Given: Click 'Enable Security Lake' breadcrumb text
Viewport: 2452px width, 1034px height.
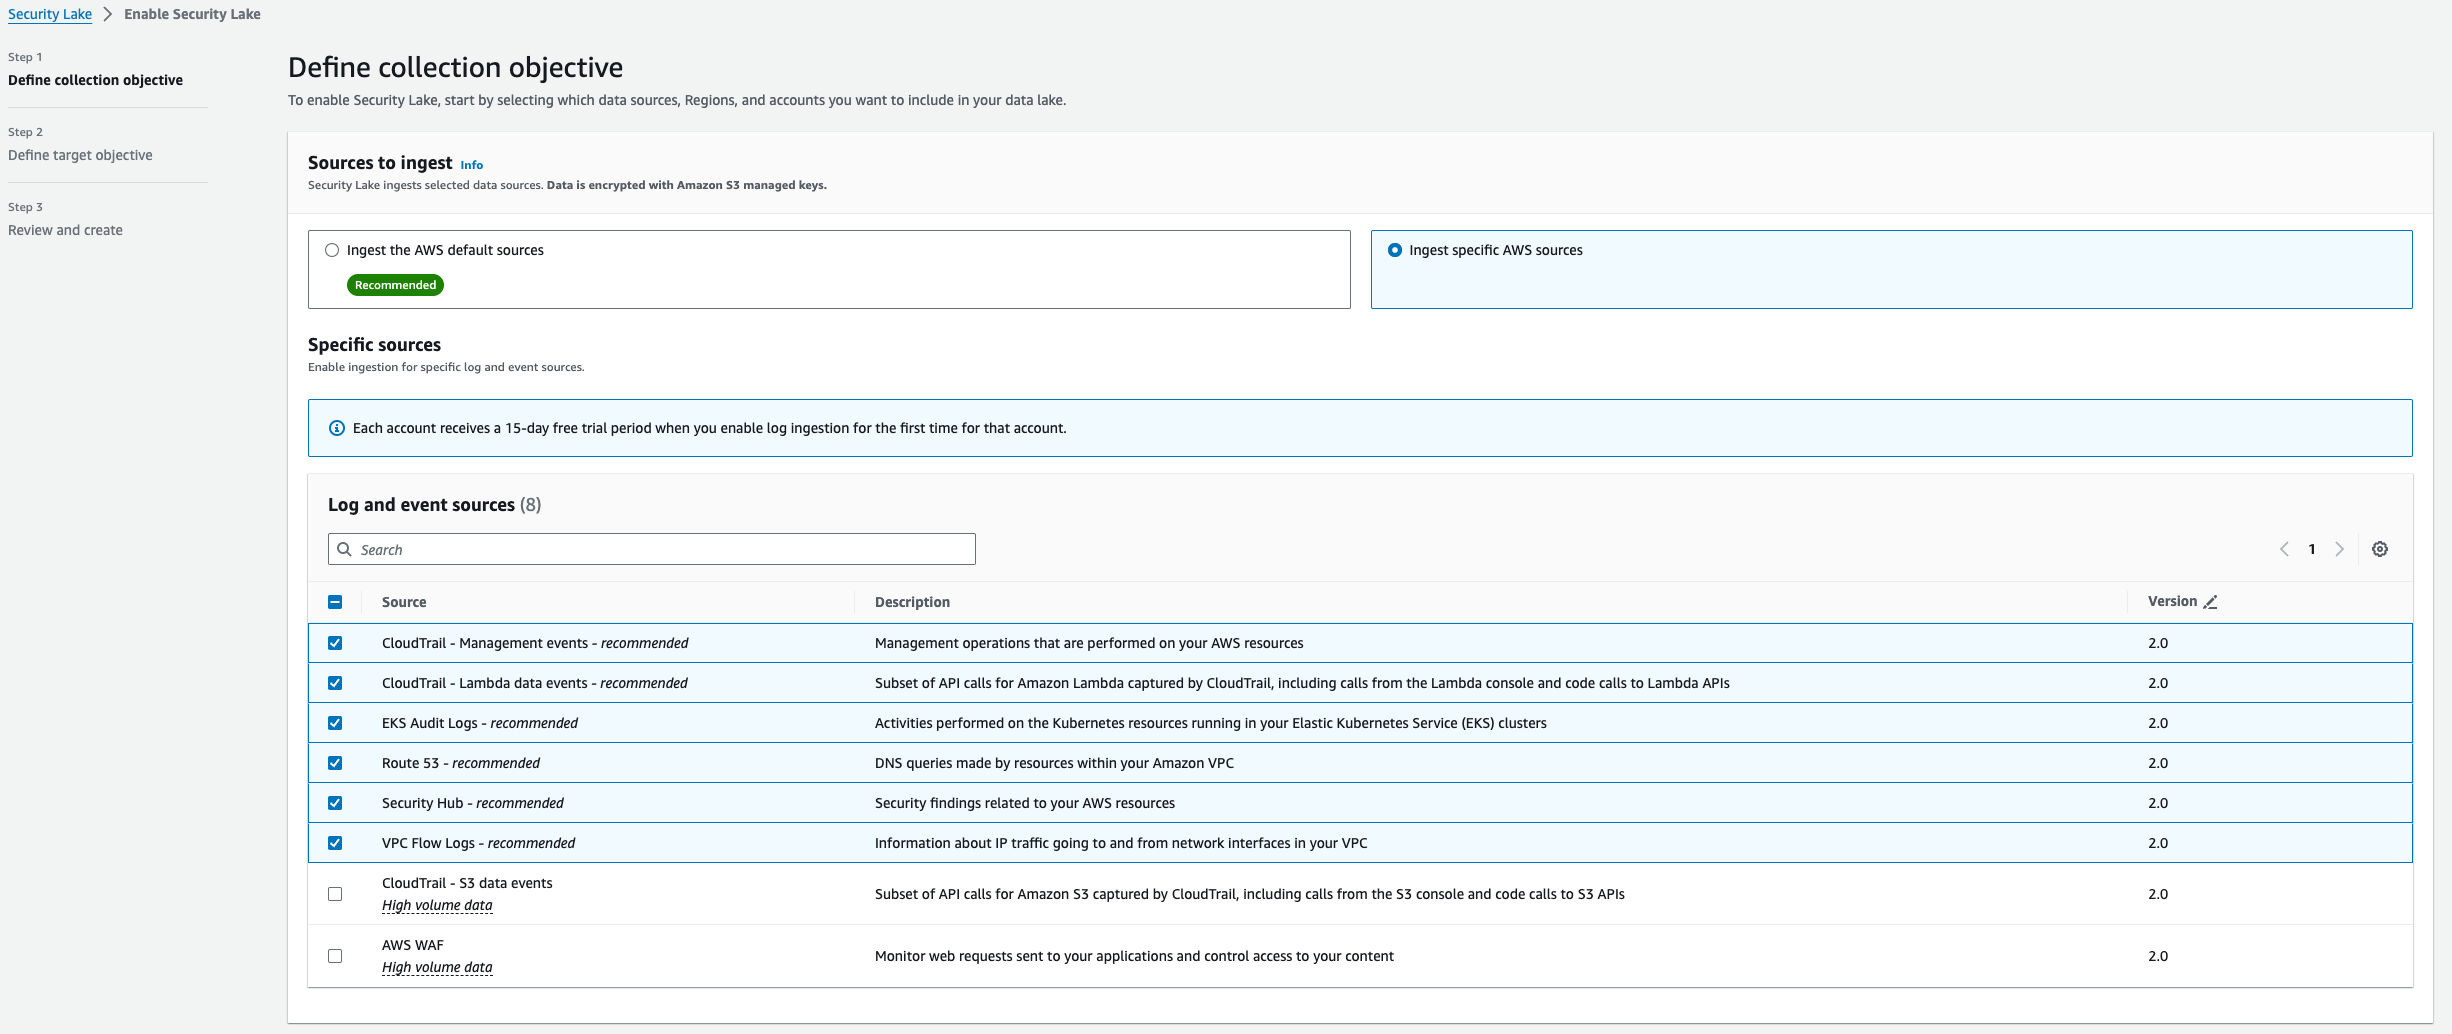Looking at the screenshot, I should pos(192,14).
